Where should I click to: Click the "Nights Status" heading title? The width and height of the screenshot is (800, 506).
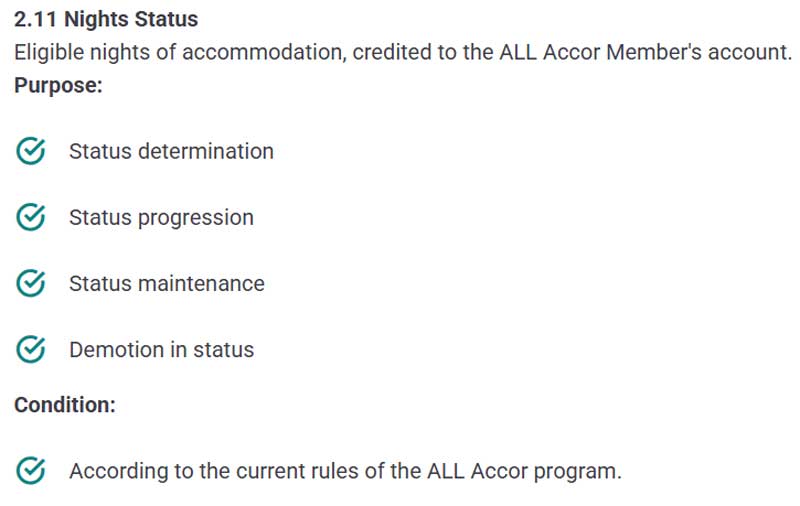(131, 19)
